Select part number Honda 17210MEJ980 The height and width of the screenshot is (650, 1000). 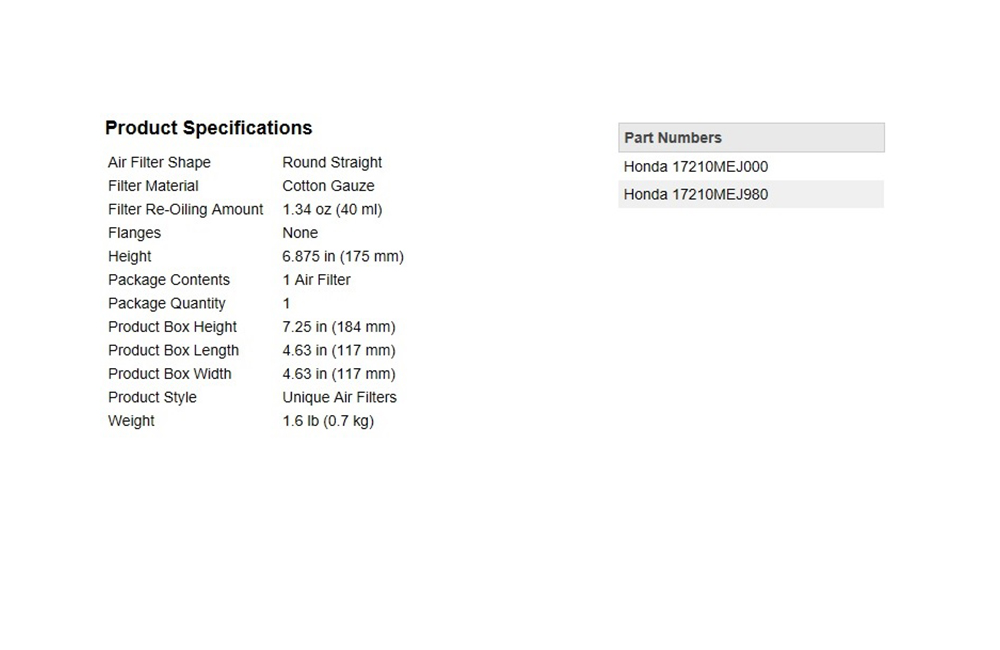click(696, 194)
